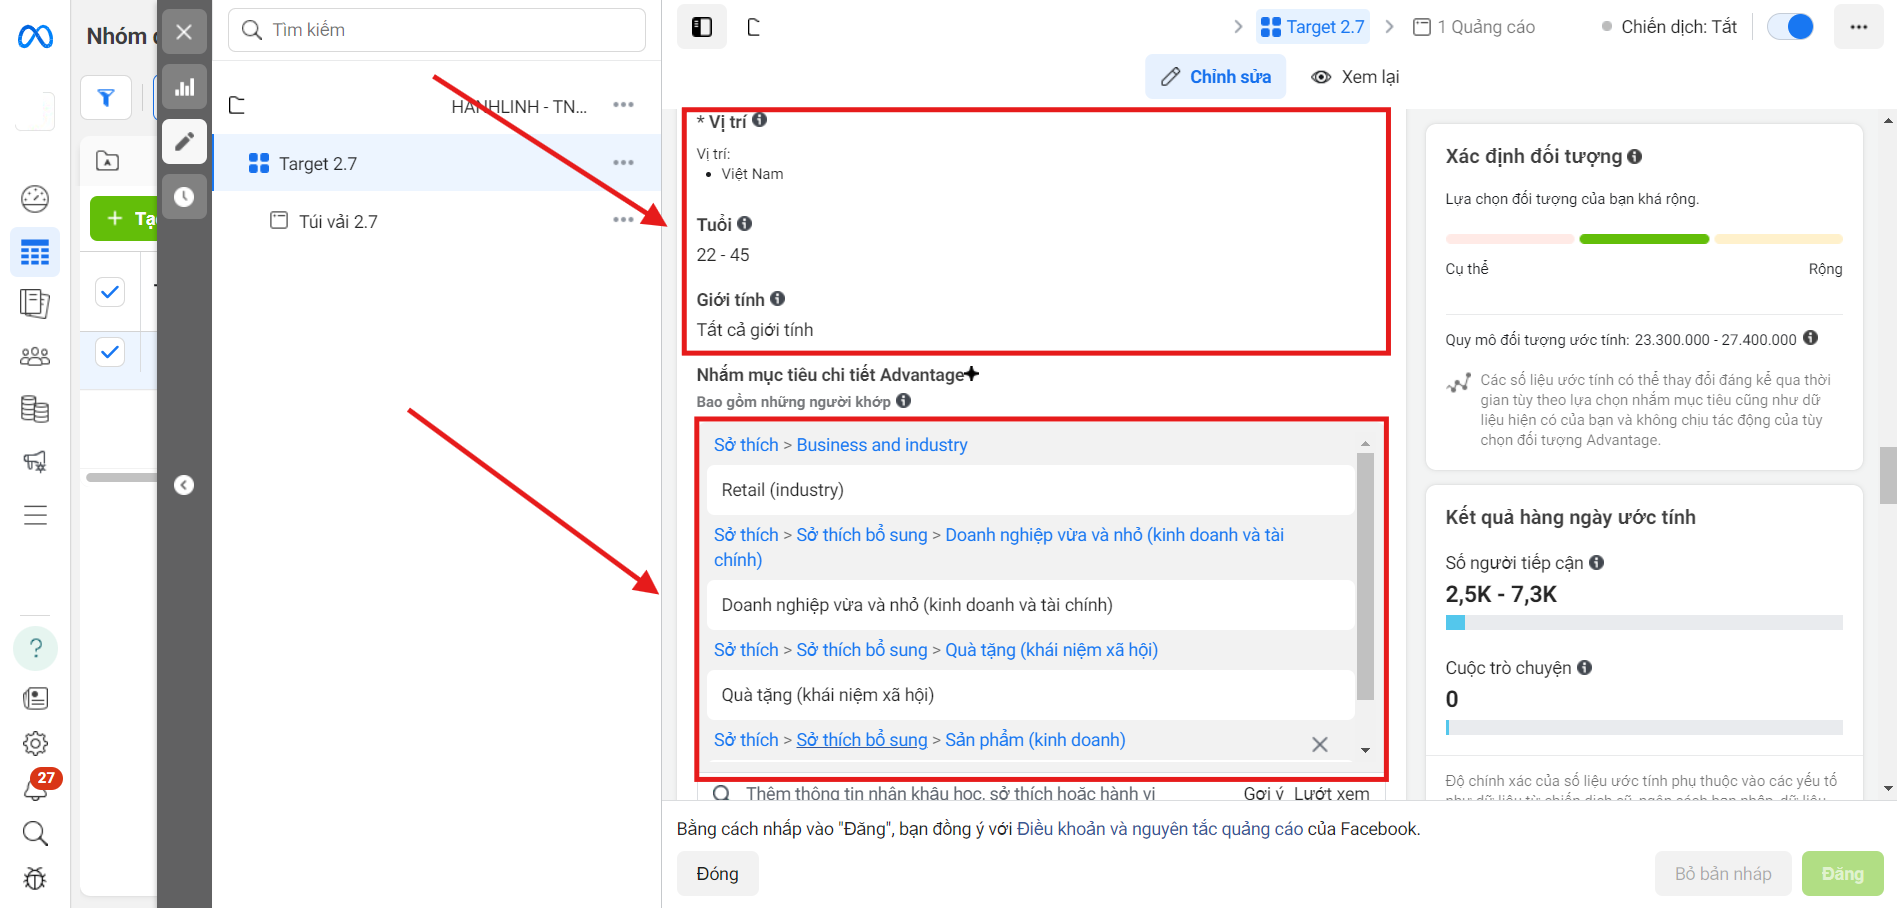Select Retail (industry) interest item

pos(1030,490)
